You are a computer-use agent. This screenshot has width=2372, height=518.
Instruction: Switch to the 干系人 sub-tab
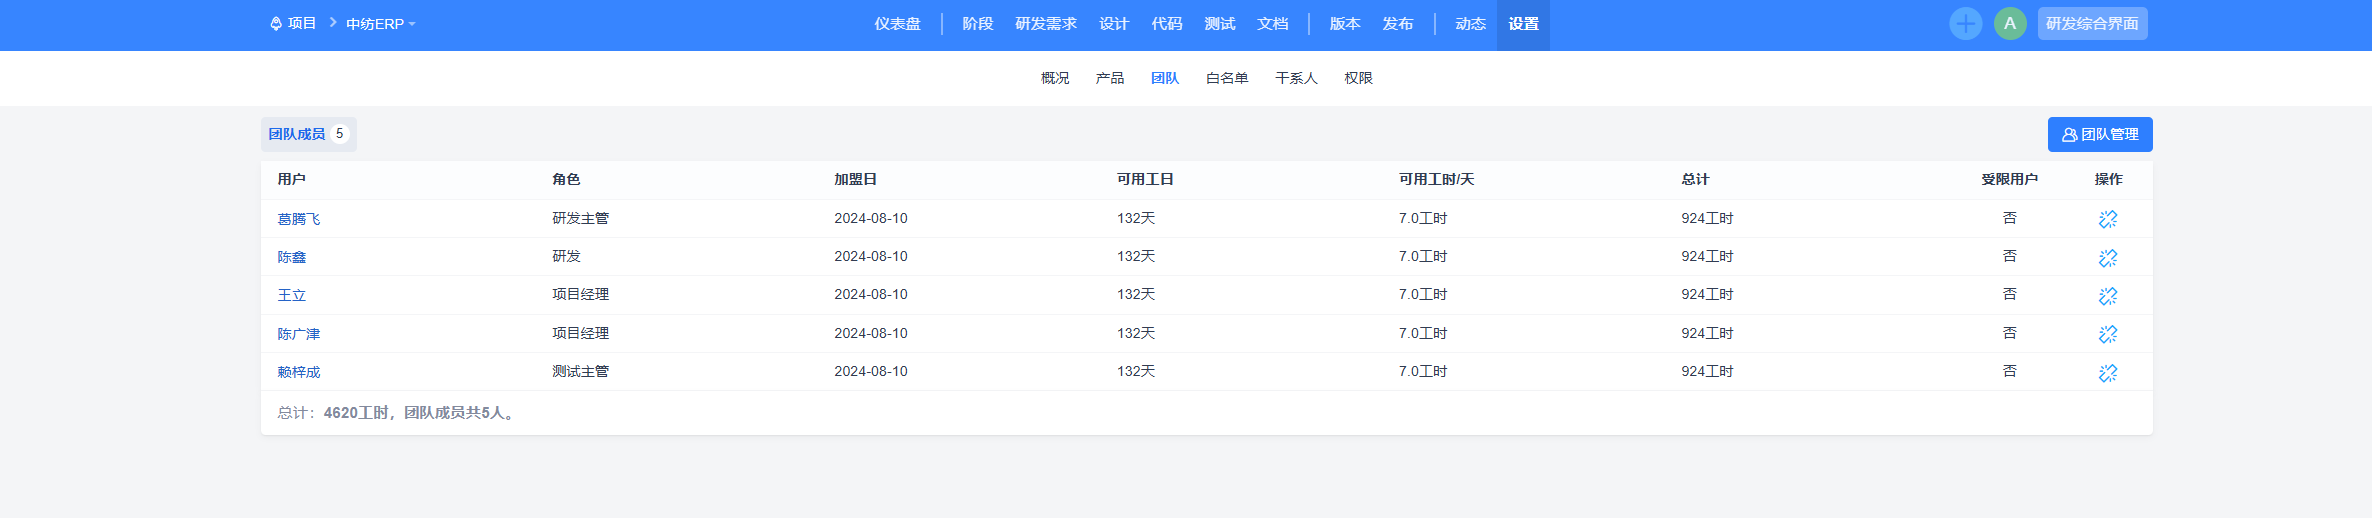[x=1296, y=78]
